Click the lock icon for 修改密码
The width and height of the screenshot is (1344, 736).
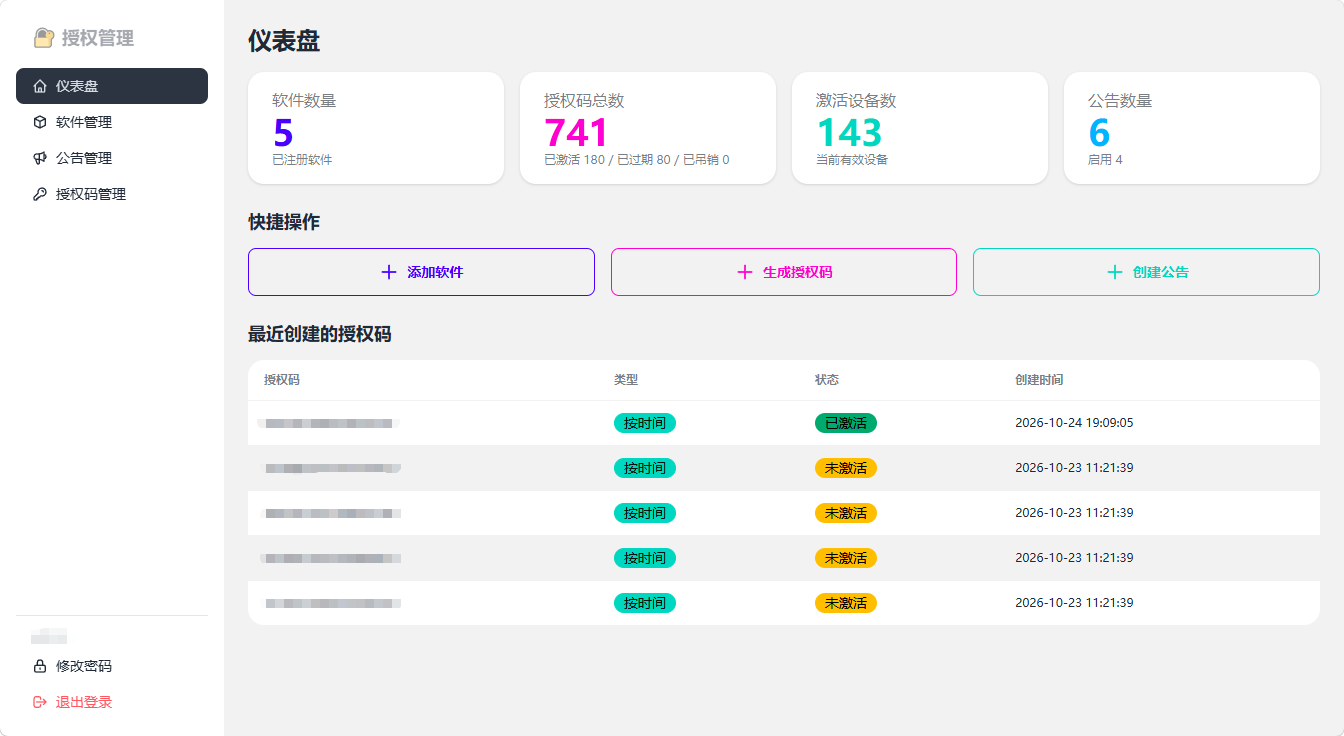pyautogui.click(x=40, y=666)
